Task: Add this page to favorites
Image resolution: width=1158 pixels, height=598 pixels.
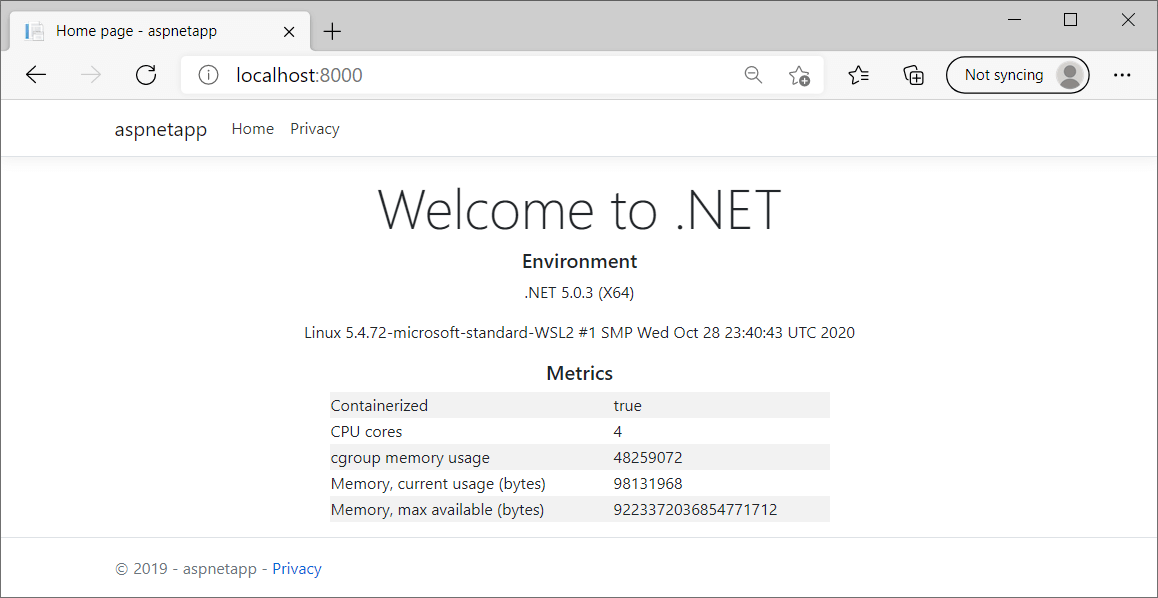Action: [x=799, y=75]
